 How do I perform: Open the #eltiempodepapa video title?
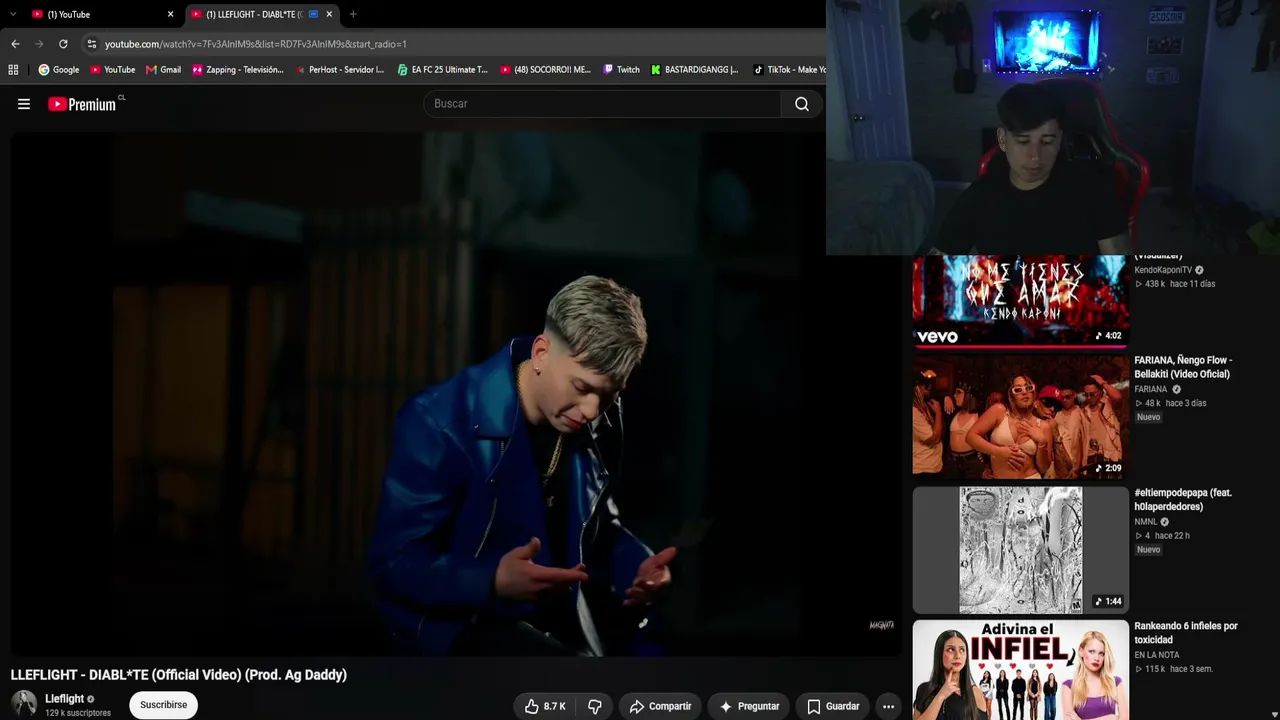[x=1183, y=500]
